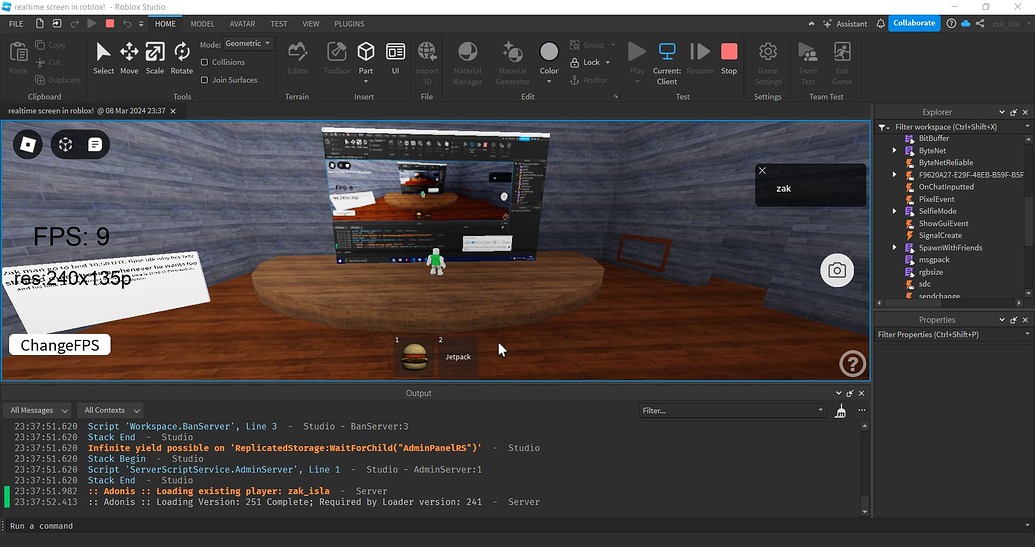1035x547 pixels.
Task: Click the Collaborate button
Action: [x=914, y=23]
